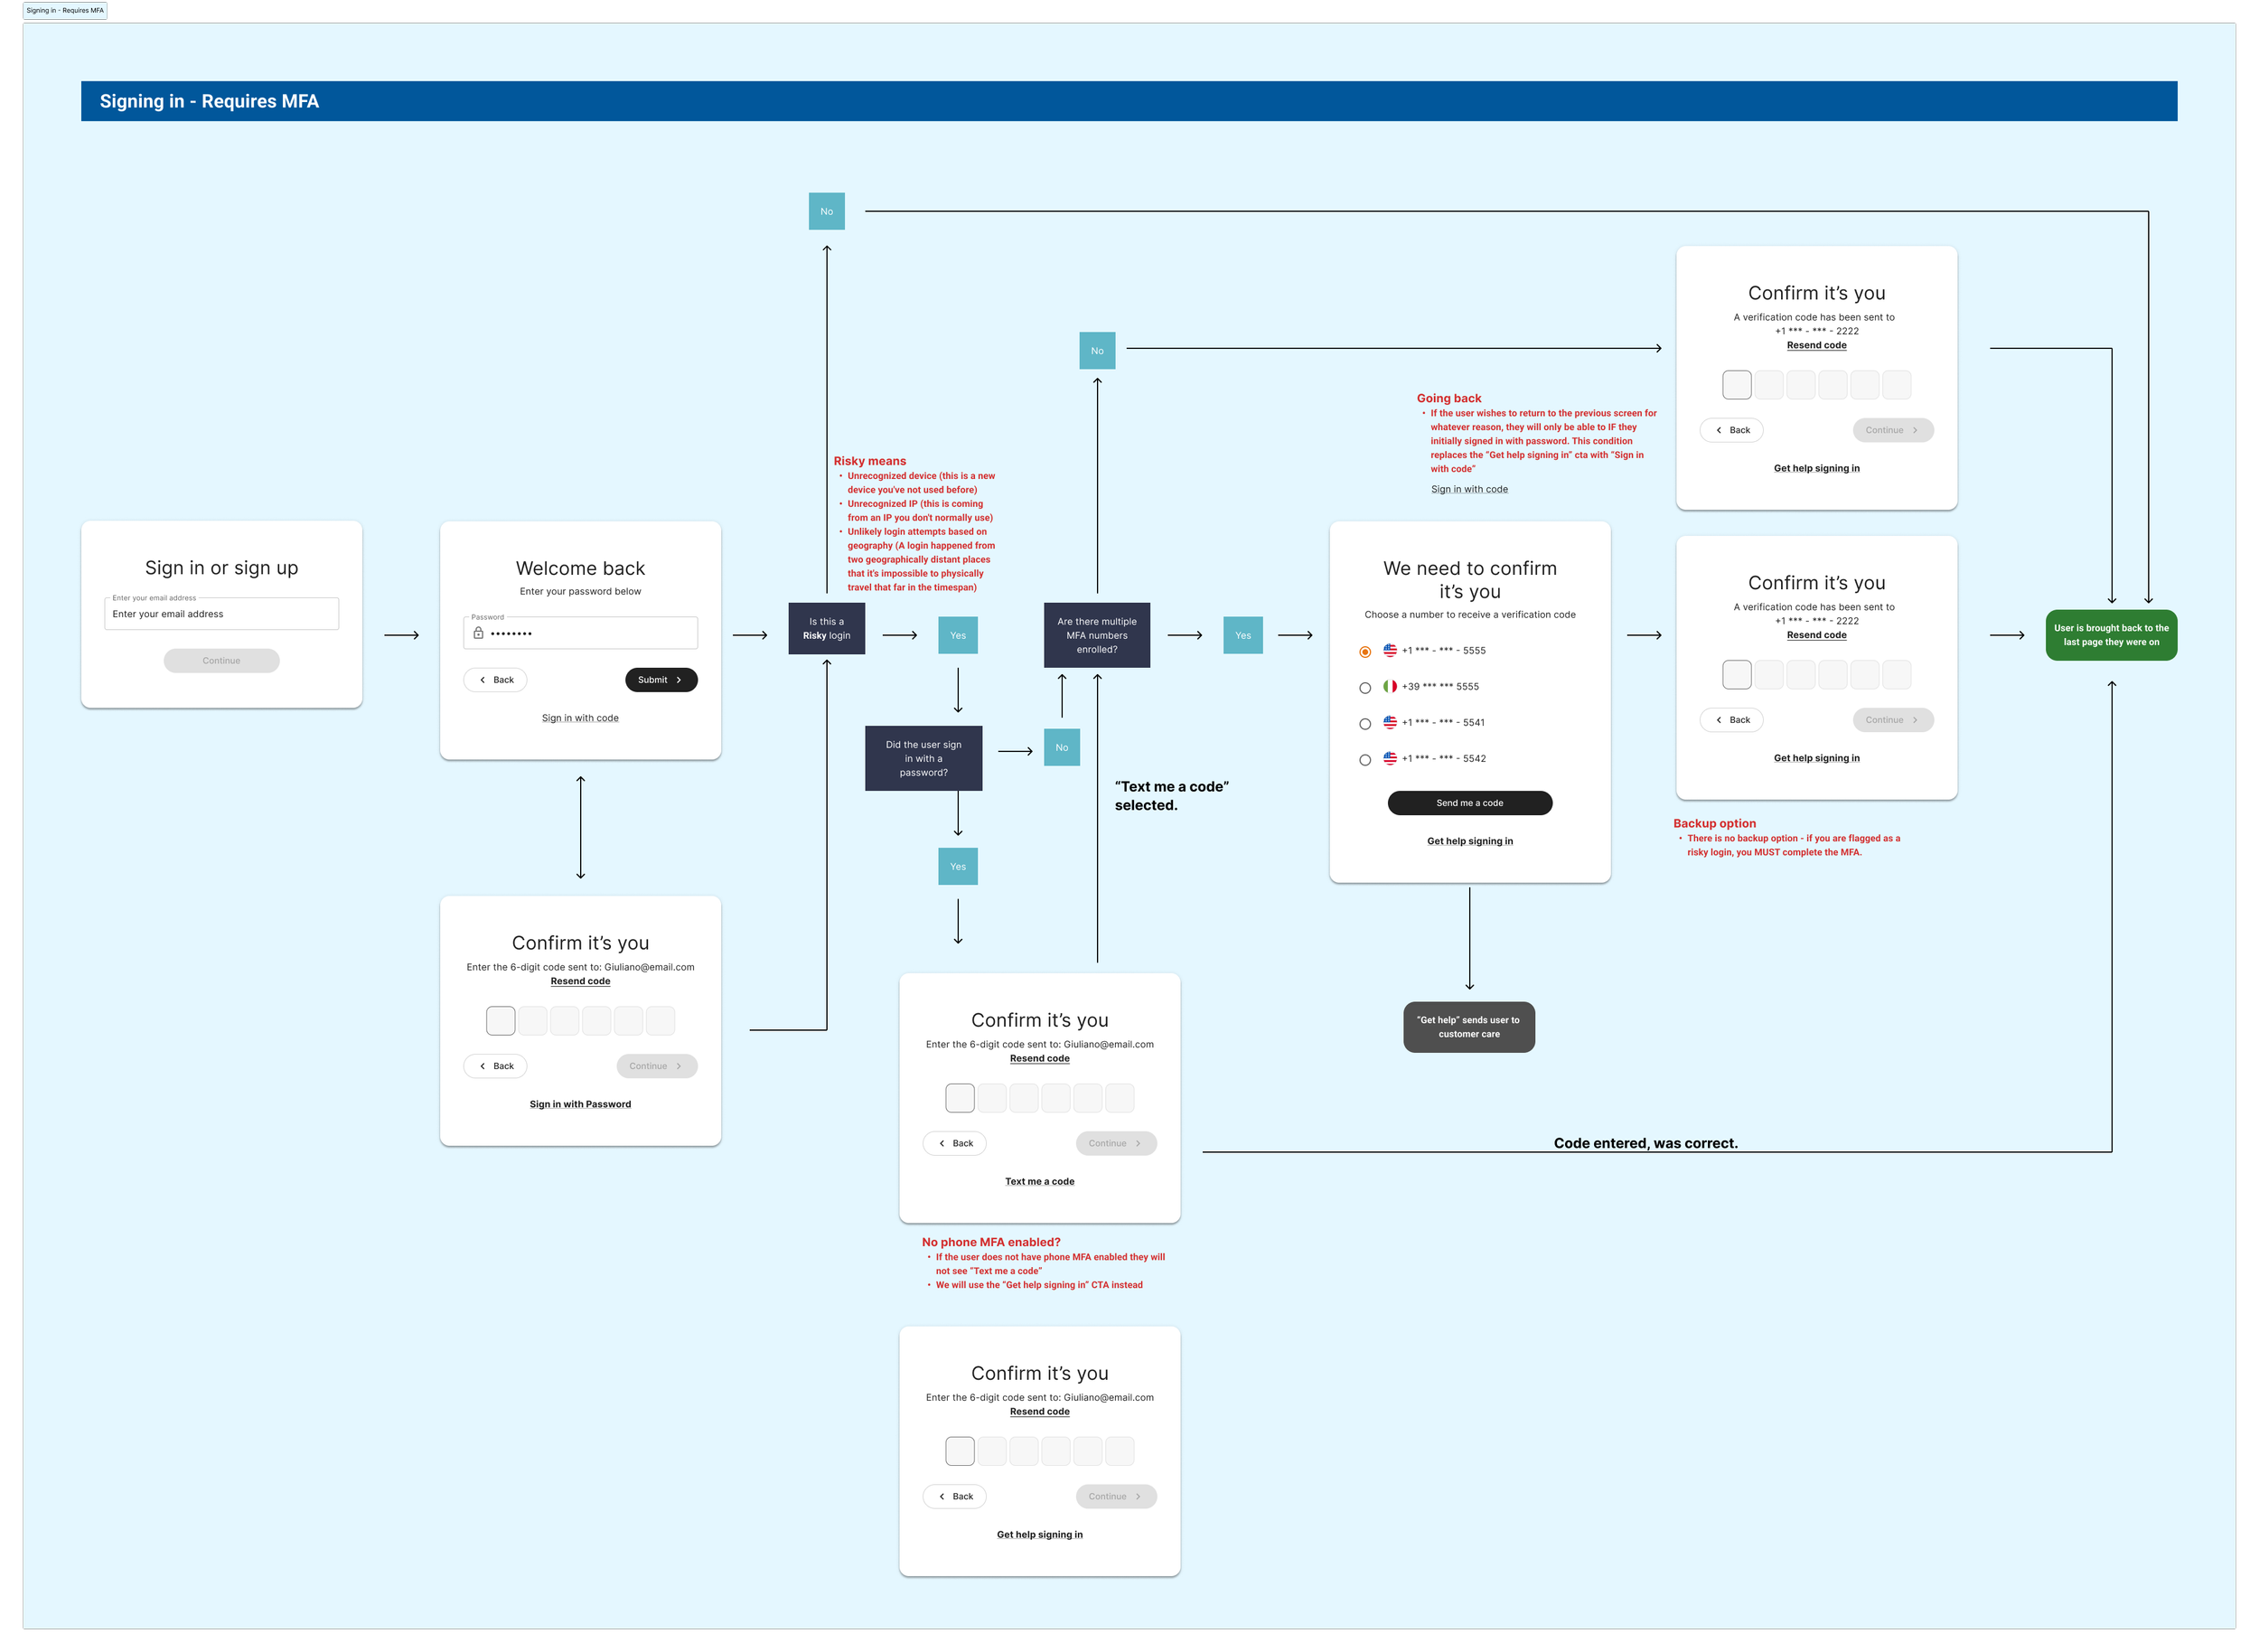2259x1652 pixels.
Task: Click the 'Text me a code' link
Action: point(1039,1181)
